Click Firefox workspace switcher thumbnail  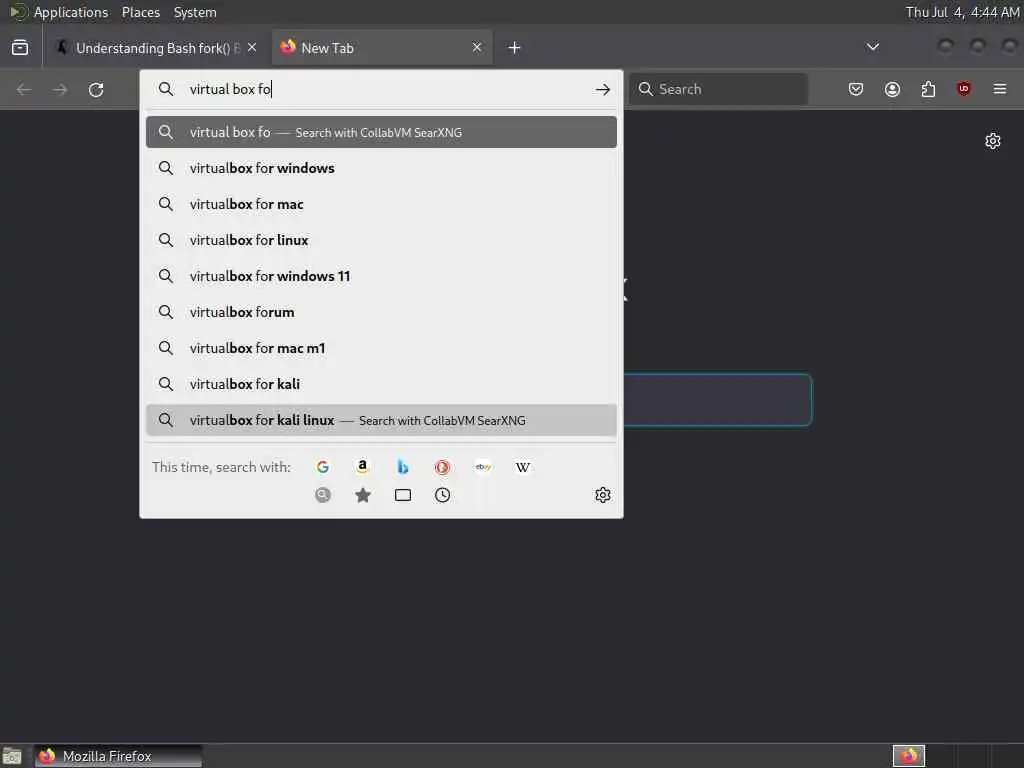click(908, 756)
